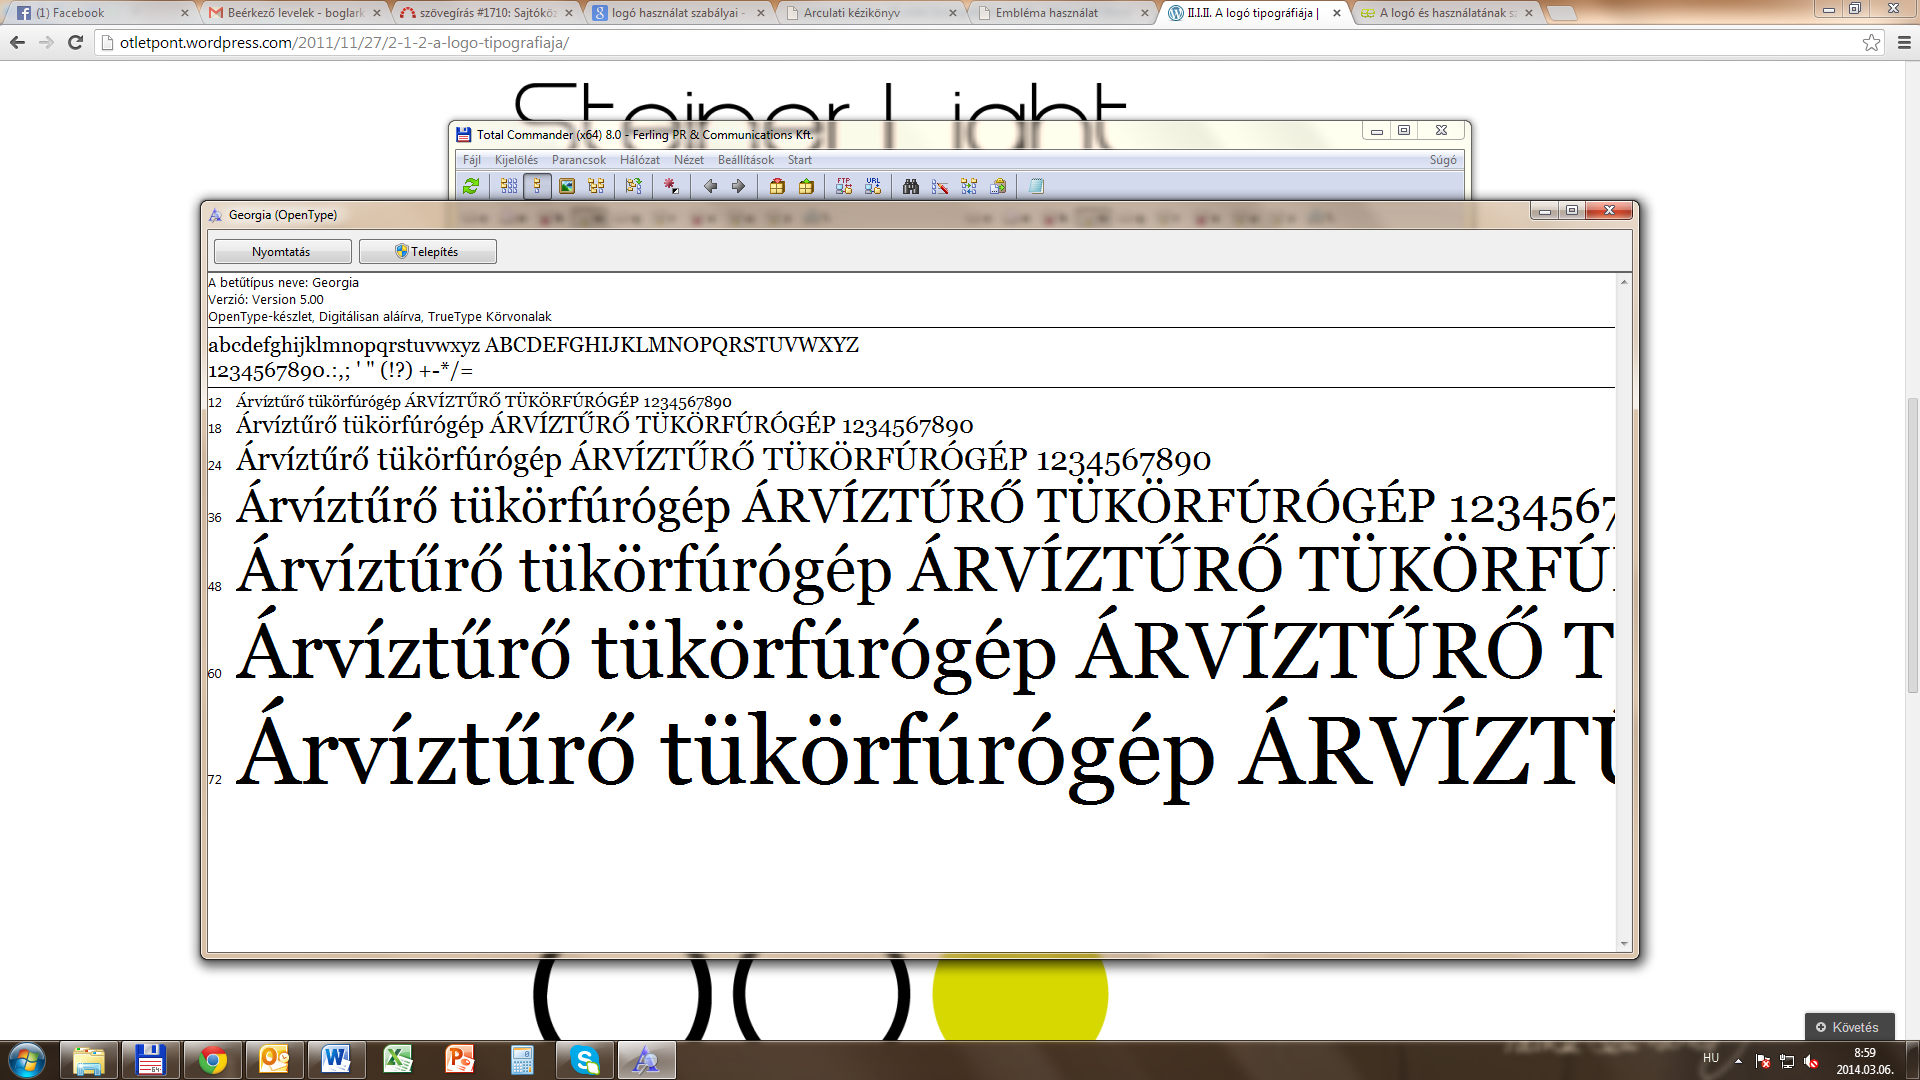1920x1080 pixels.
Task: Open Excel from taskbar
Action: (398, 1060)
